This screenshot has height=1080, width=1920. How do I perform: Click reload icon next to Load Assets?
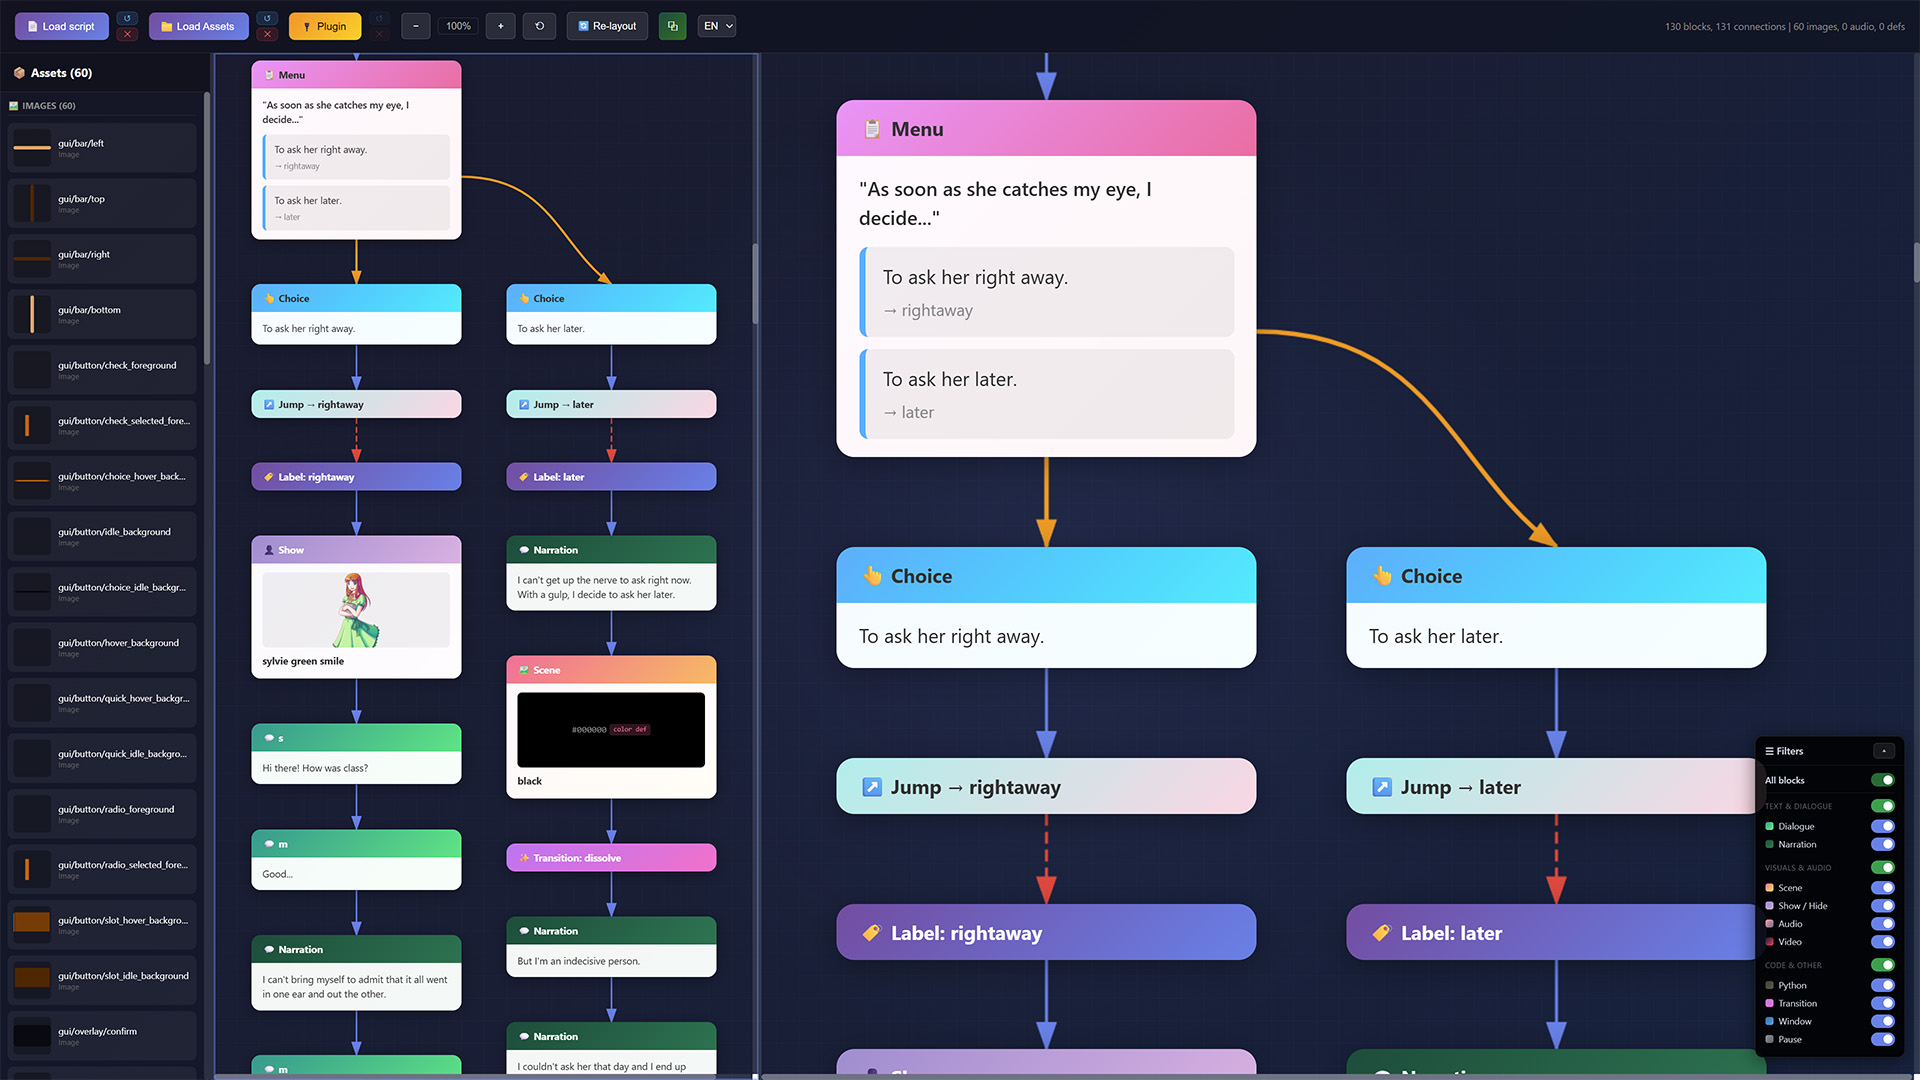tap(267, 18)
